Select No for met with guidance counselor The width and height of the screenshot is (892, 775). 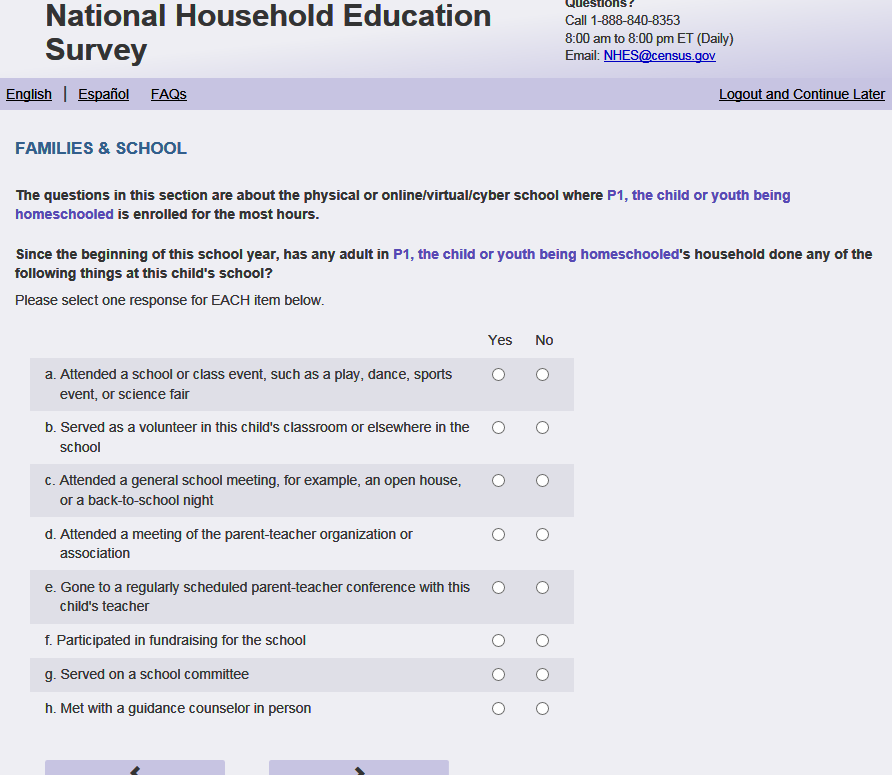(x=542, y=709)
